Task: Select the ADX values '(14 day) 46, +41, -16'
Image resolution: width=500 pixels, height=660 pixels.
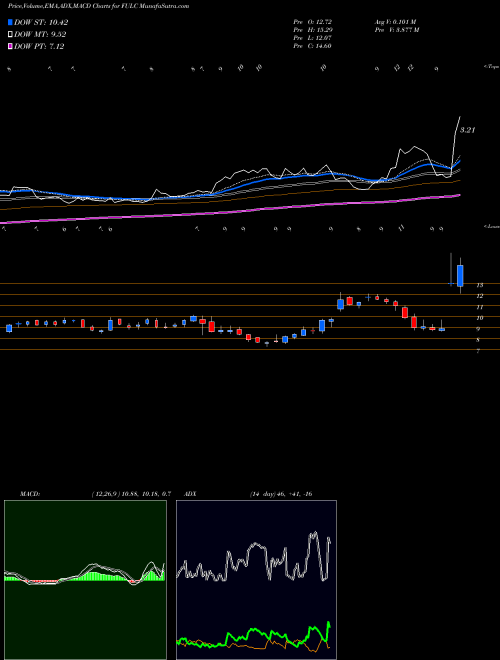Action: (281, 494)
